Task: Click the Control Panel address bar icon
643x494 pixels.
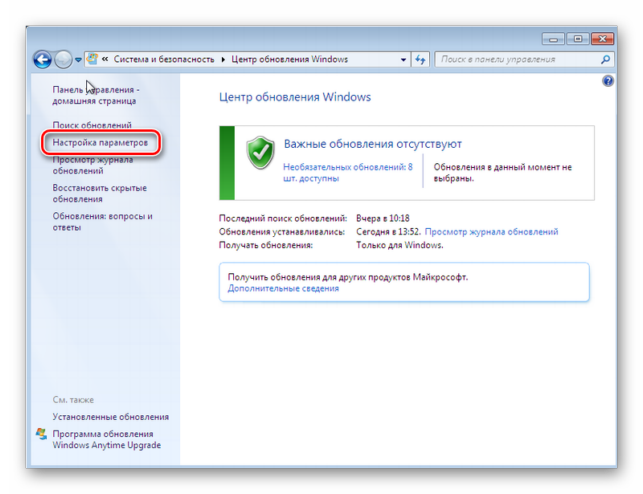Action: pyautogui.click(x=92, y=59)
